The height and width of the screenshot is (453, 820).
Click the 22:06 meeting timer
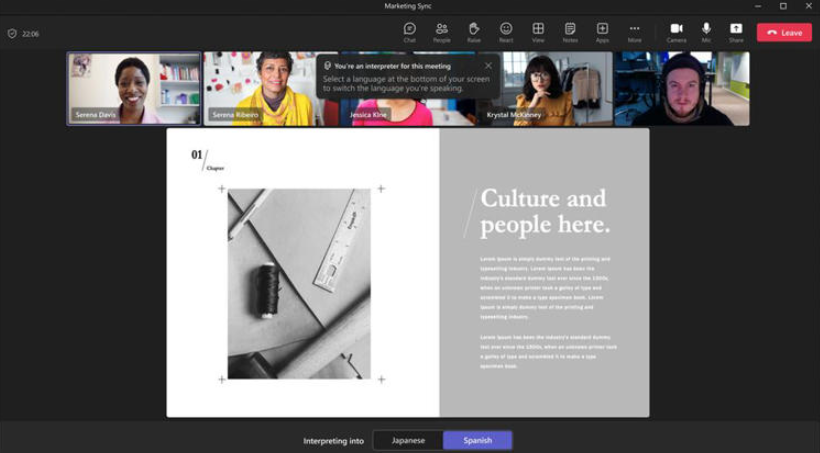click(30, 33)
